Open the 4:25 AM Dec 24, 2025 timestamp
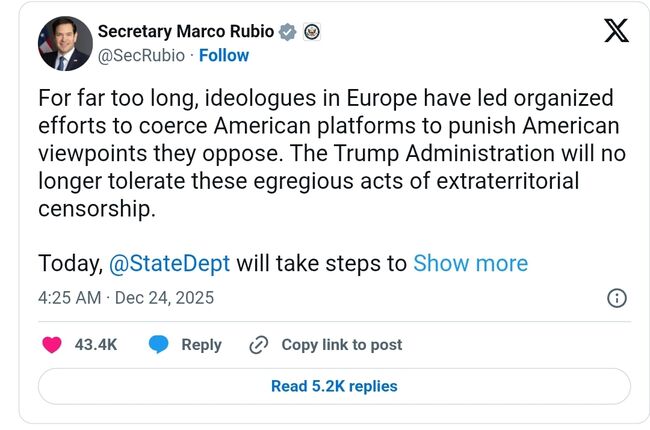The image size is (650, 430). pos(126,298)
